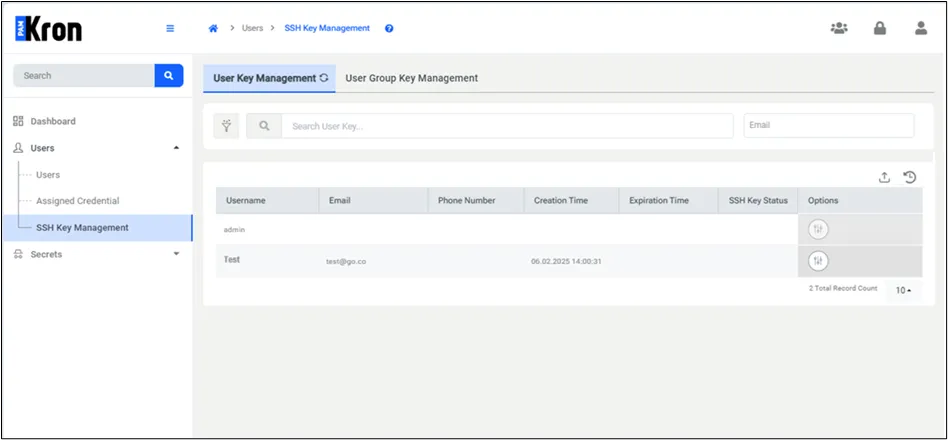This screenshot has height=440, width=948.
Task: Click the upload export icon above table
Action: pos(885,177)
